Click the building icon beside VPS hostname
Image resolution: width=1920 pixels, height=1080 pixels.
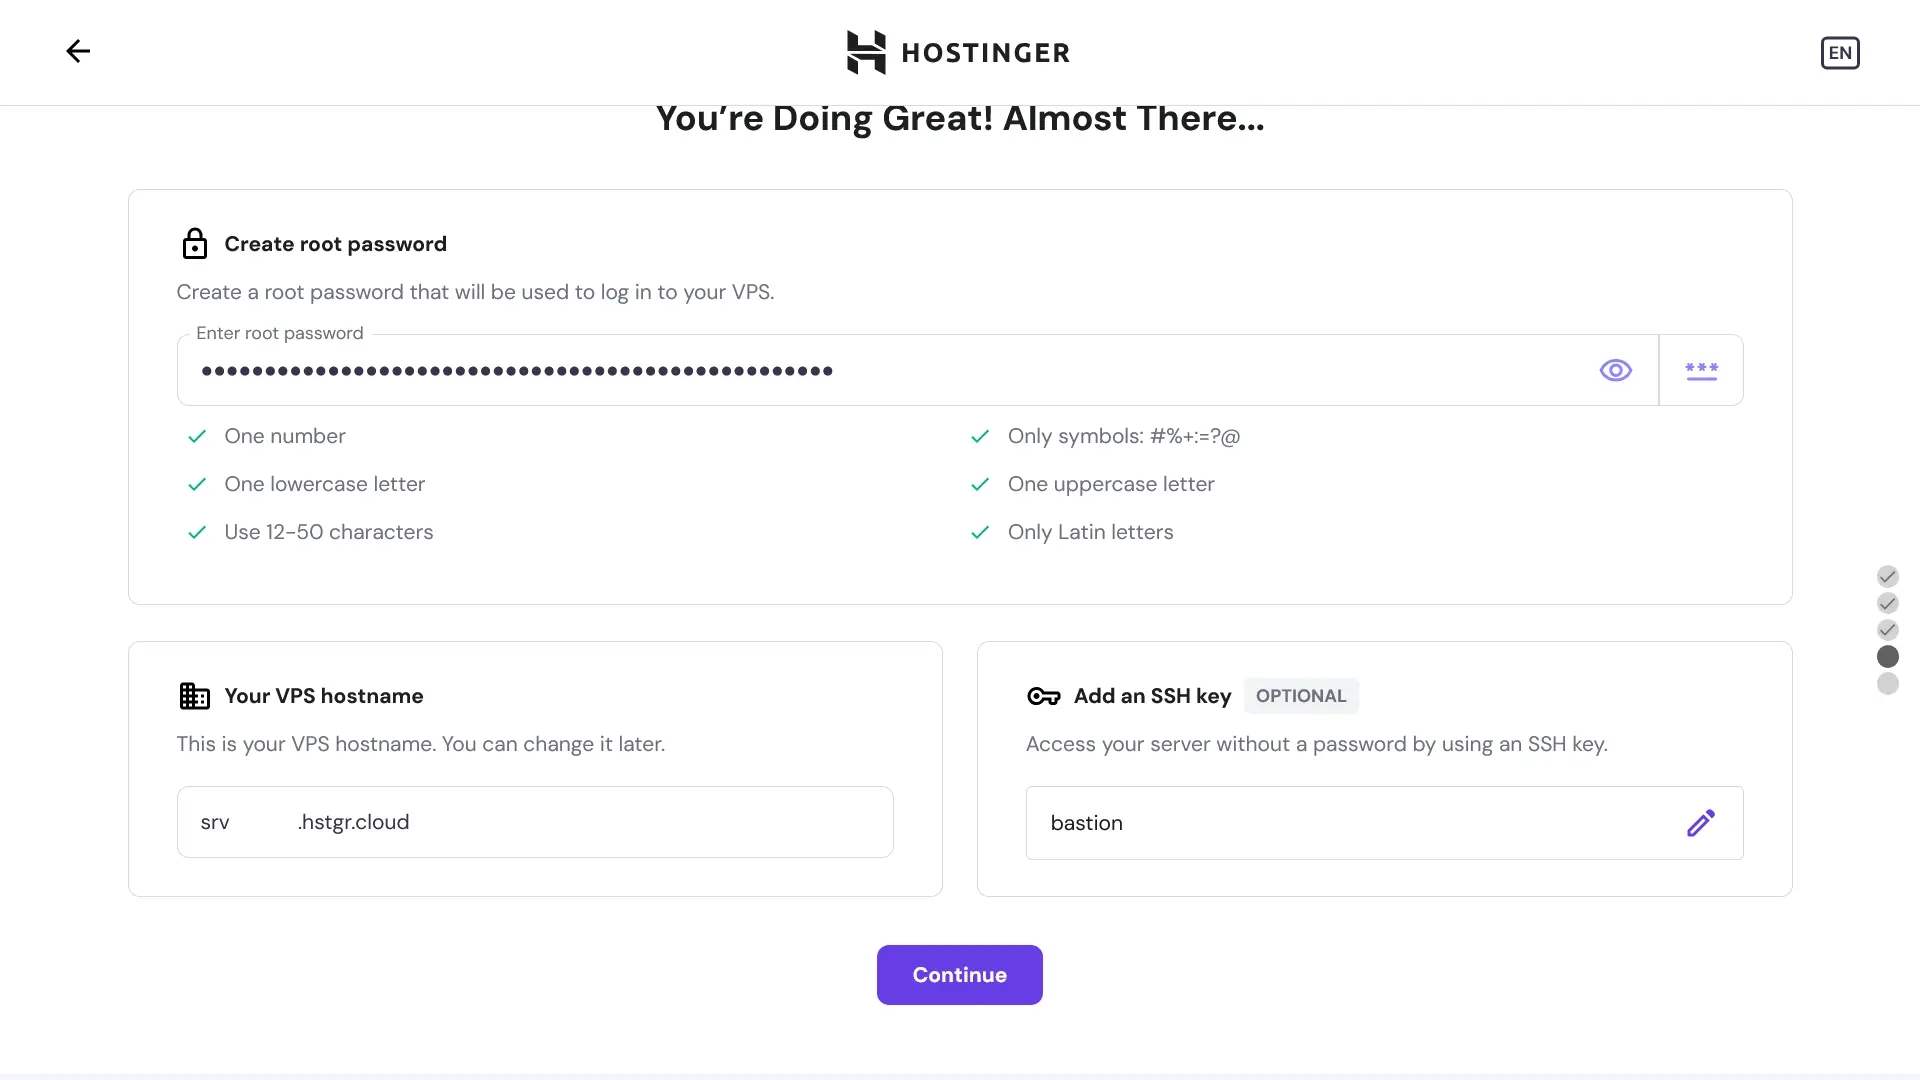tap(194, 696)
